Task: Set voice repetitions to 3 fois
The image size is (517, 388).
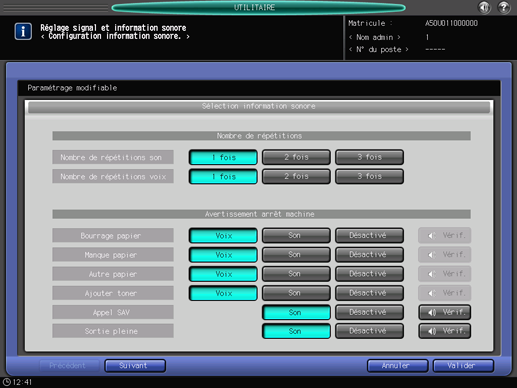Action: [x=369, y=177]
